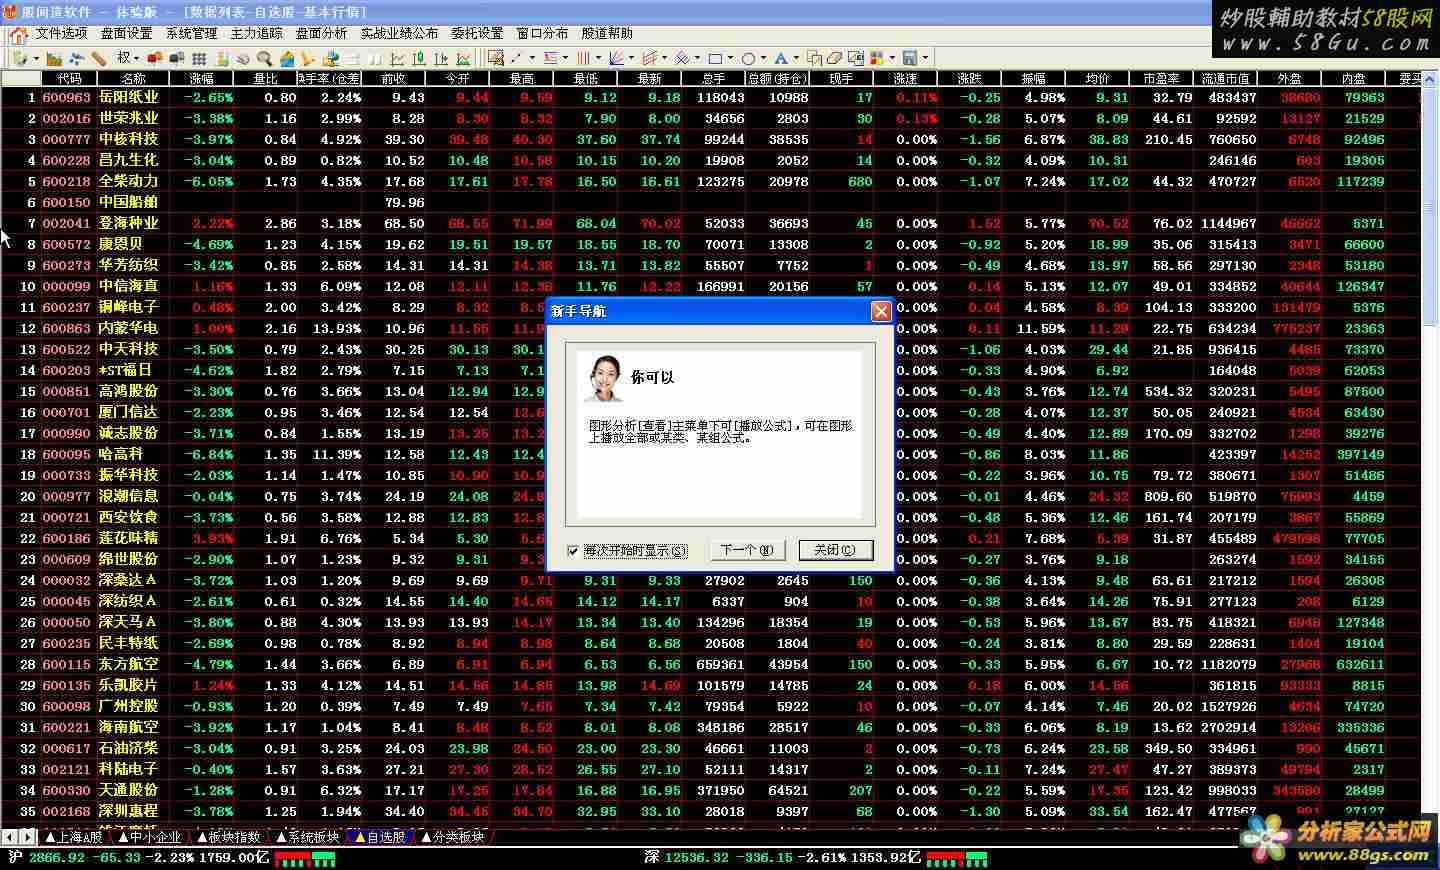1440x870 pixels.
Task: Open dropdown arrow next to vertical lines tool
Action: pos(598,58)
